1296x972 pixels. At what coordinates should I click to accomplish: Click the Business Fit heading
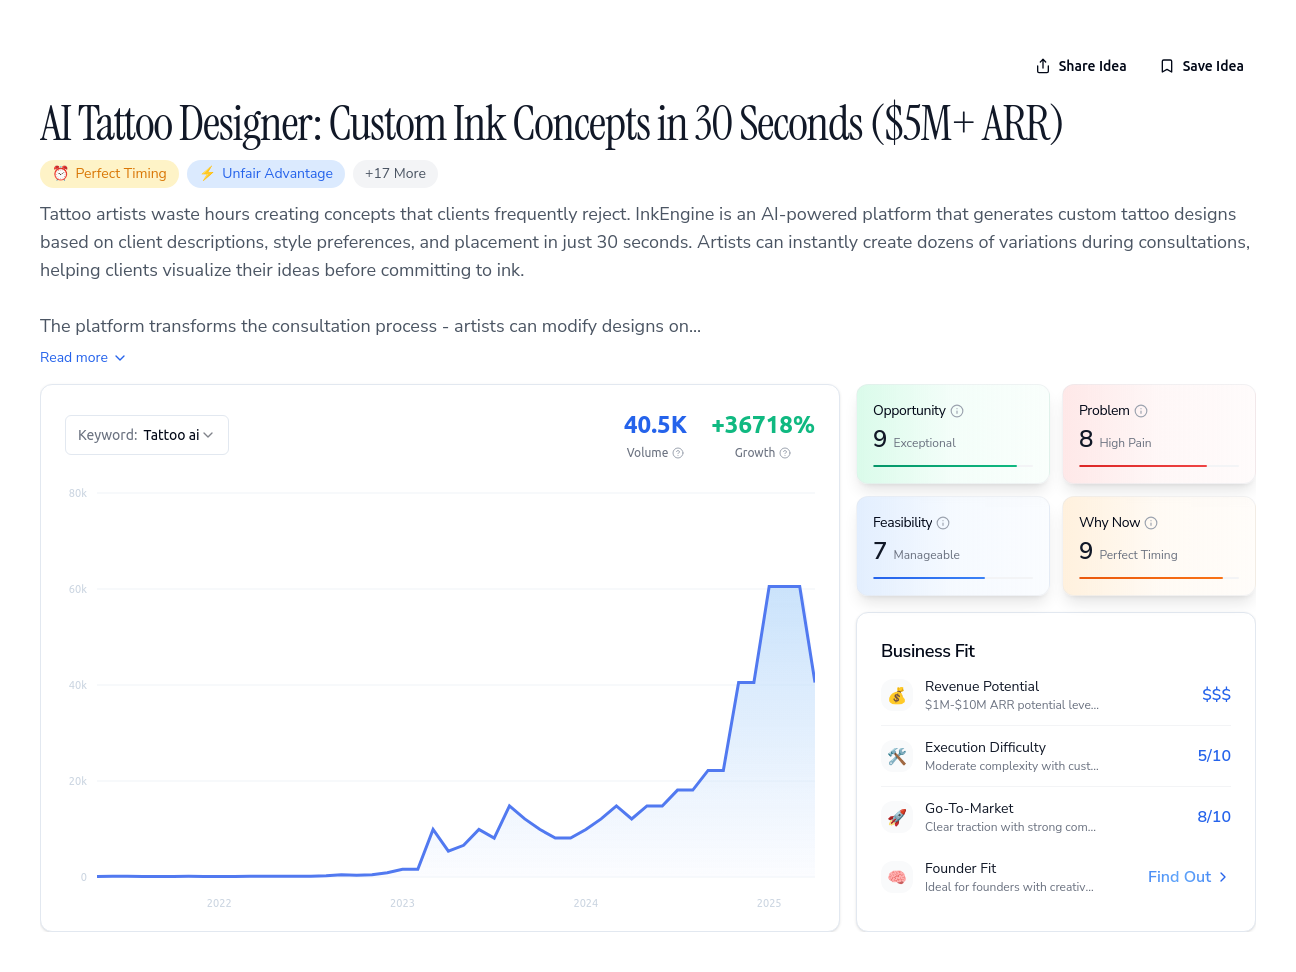pos(928,651)
